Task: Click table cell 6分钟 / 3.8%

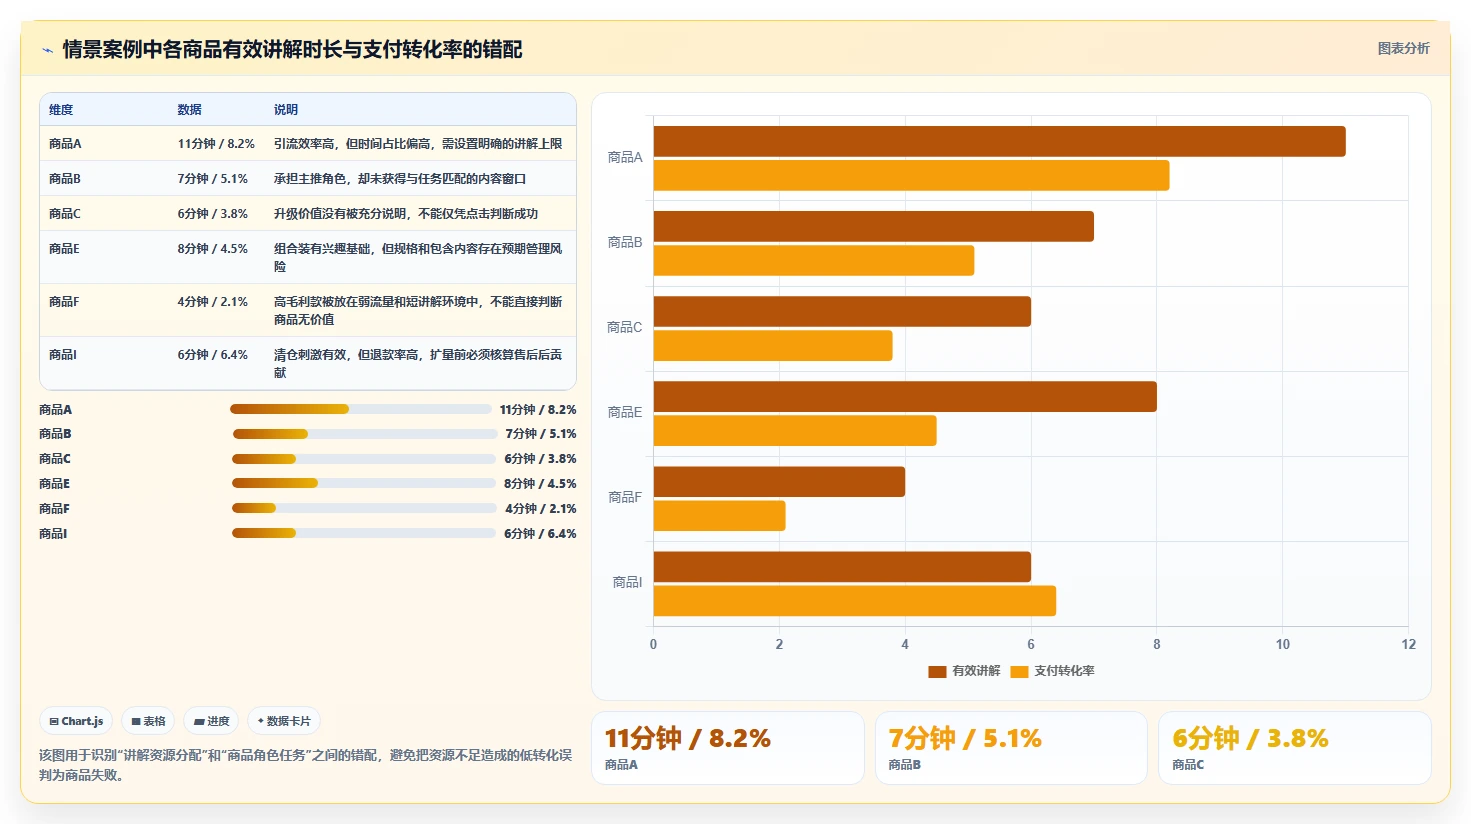Action: [x=213, y=214]
